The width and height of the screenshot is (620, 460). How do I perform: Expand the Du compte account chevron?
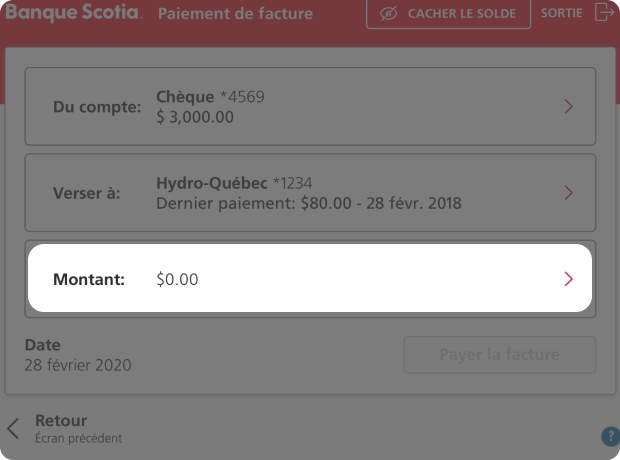point(568,106)
